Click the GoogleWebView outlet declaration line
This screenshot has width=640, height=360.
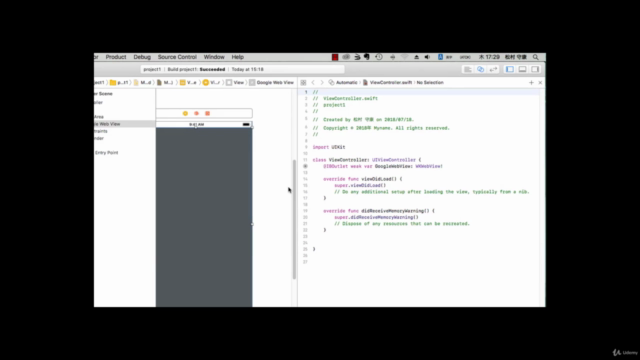[383, 167]
